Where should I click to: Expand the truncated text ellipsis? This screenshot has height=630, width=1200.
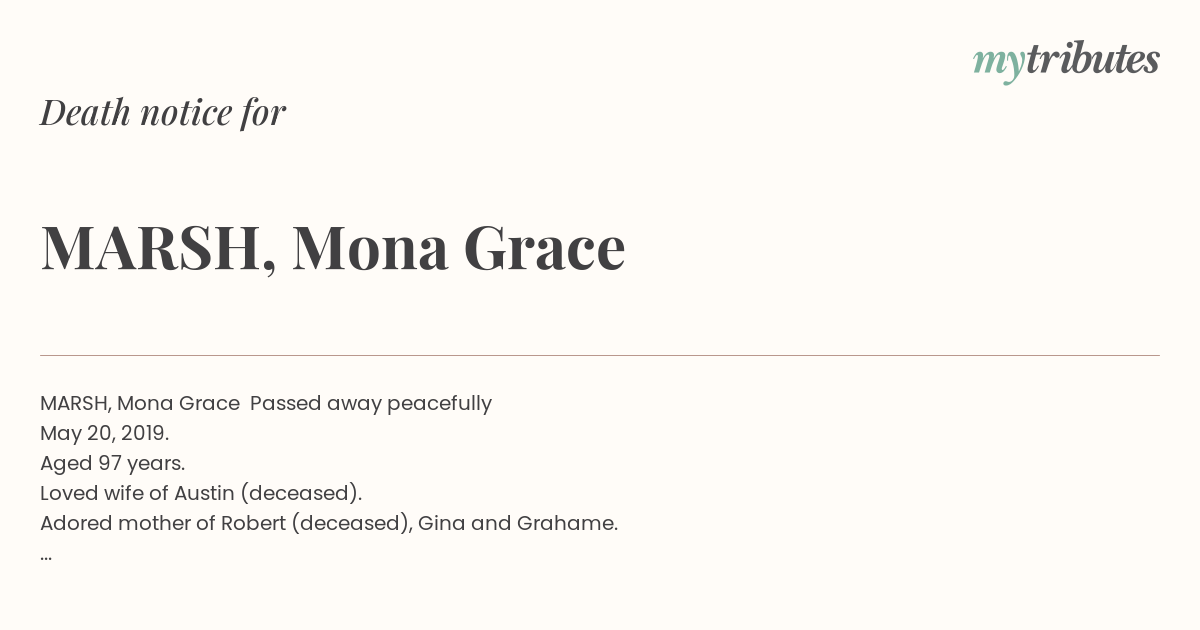pyautogui.click(x=46, y=556)
